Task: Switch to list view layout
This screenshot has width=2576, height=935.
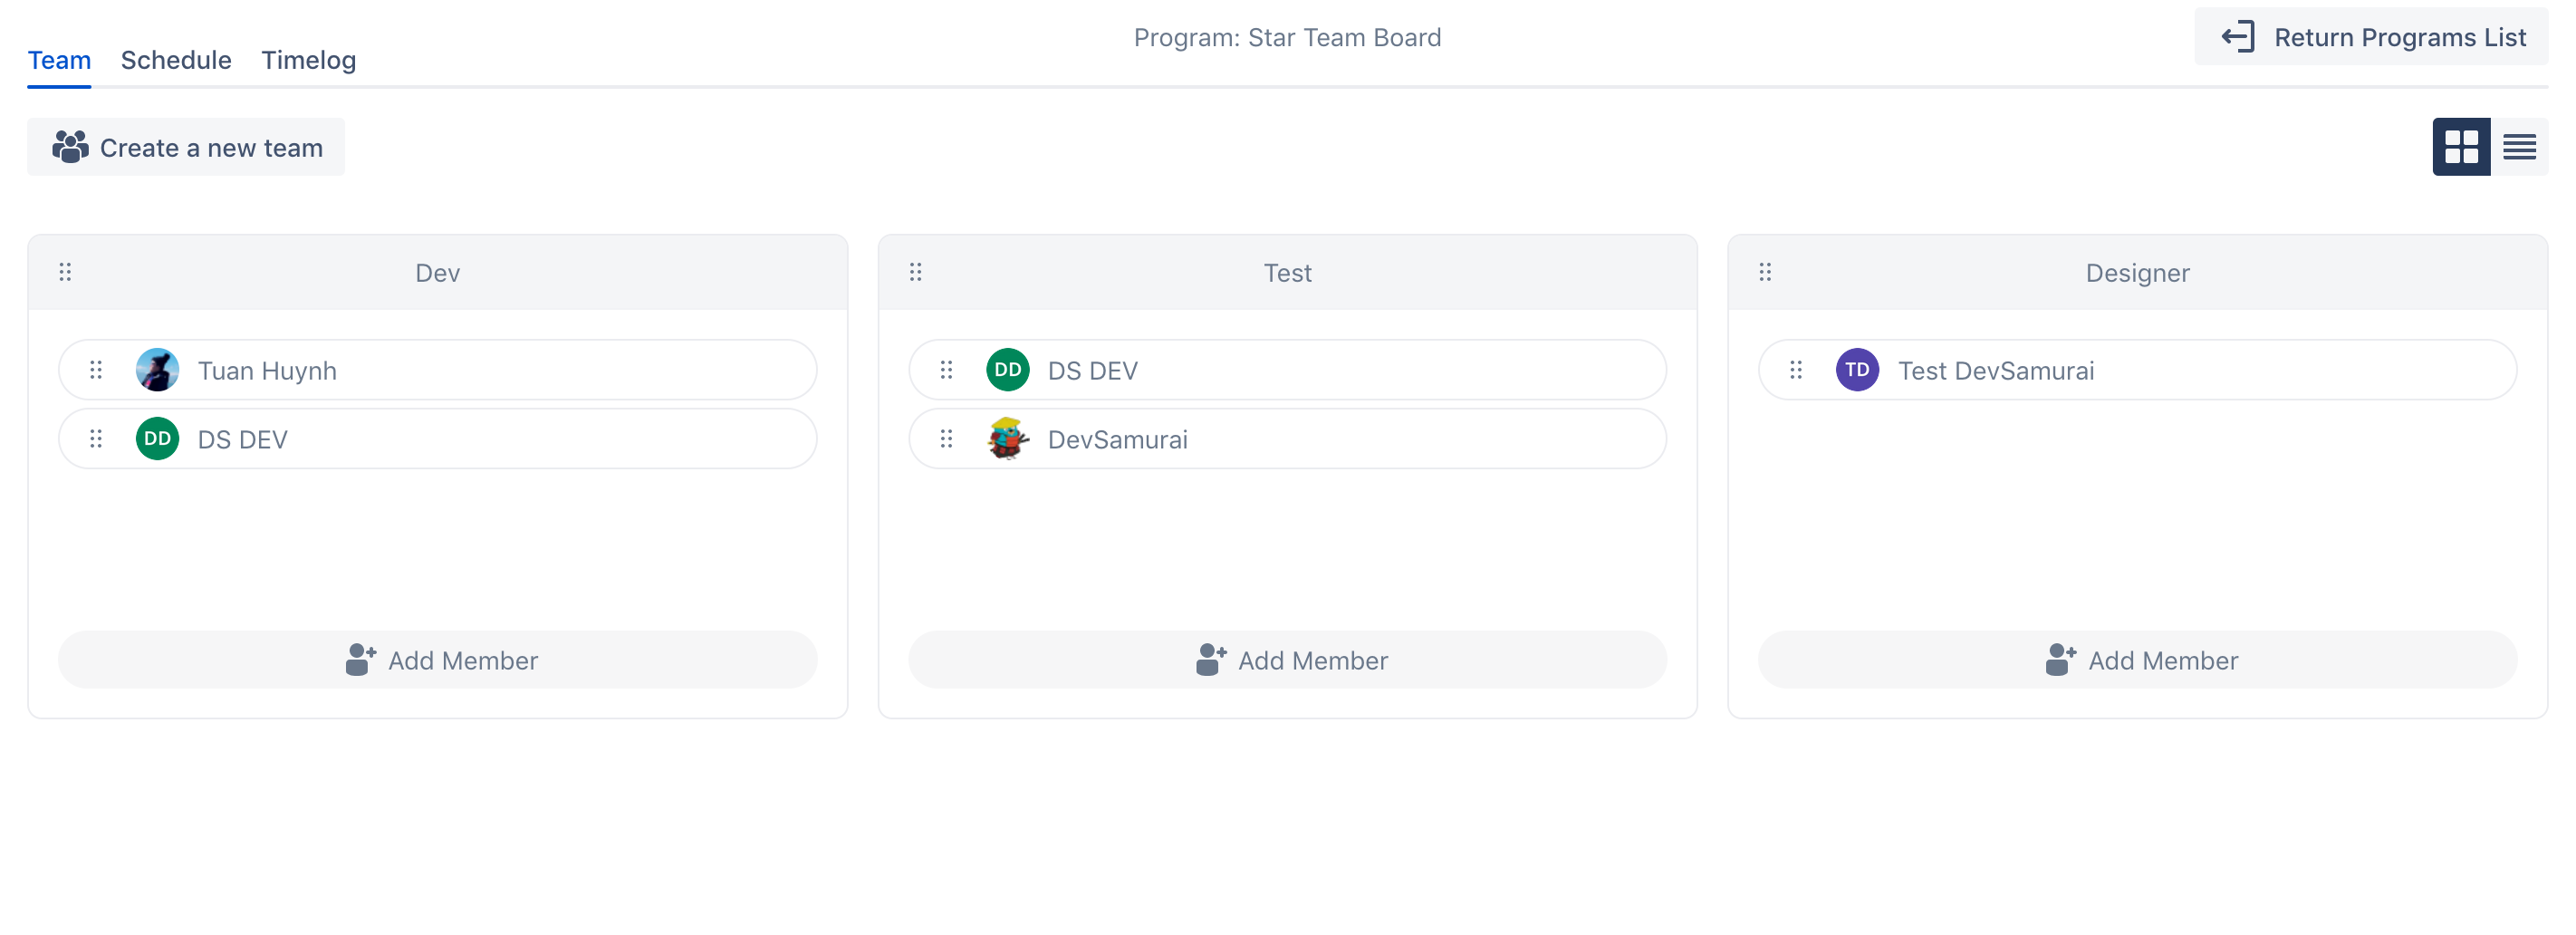Action: point(2518,147)
